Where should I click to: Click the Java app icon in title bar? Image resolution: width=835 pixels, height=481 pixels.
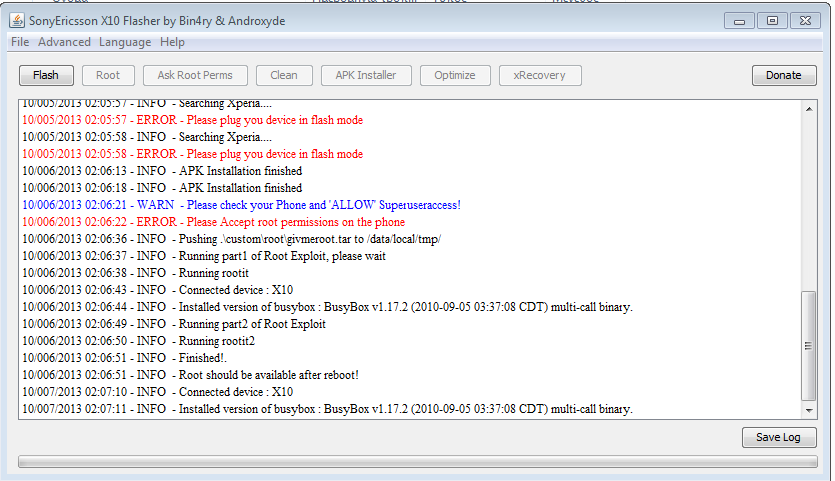[x=17, y=21]
